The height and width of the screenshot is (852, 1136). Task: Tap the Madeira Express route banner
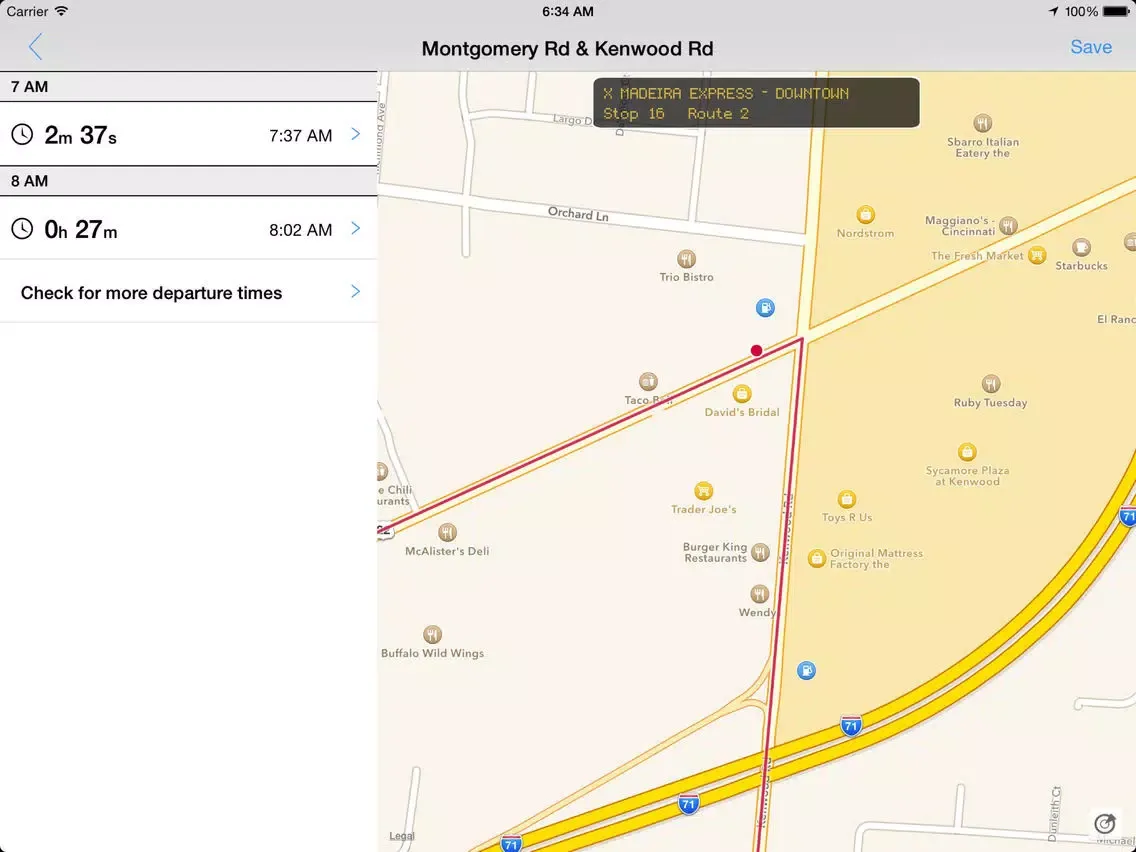coord(756,103)
